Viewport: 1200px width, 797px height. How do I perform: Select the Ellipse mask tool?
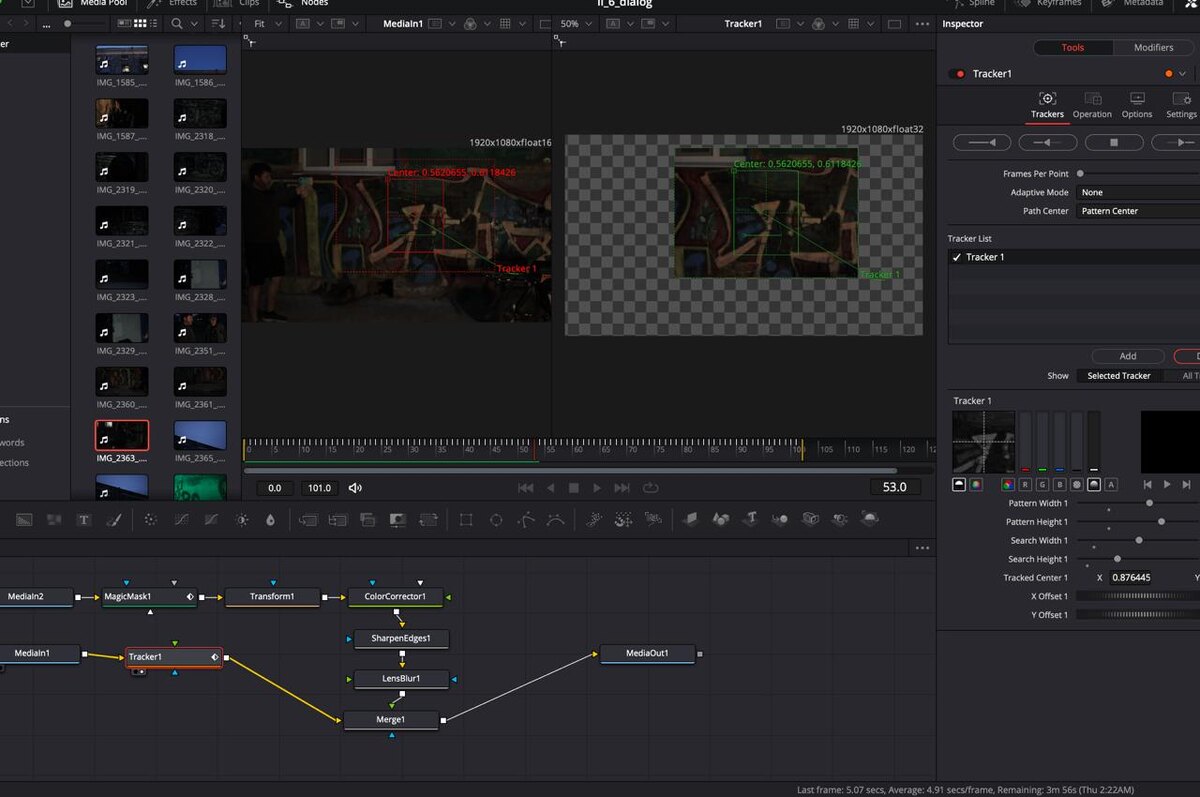(496, 520)
